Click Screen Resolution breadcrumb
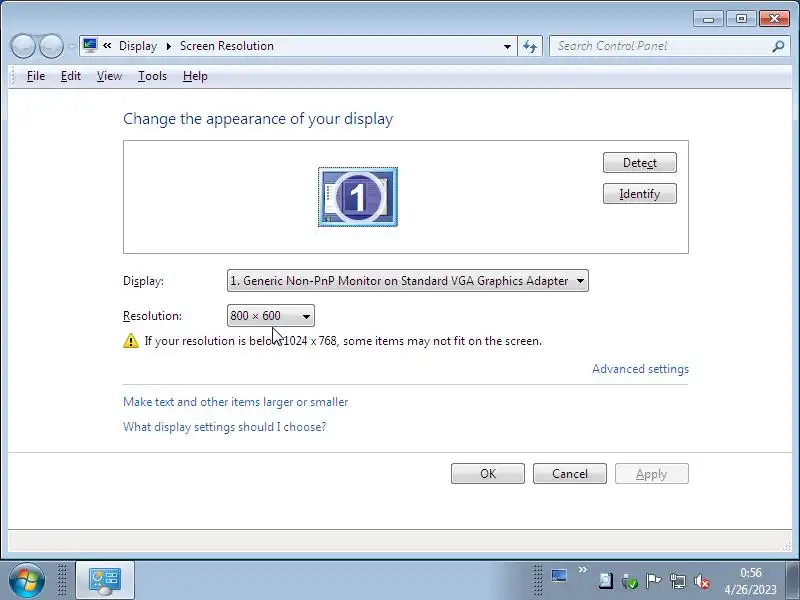This screenshot has height=600, width=800. [x=227, y=46]
